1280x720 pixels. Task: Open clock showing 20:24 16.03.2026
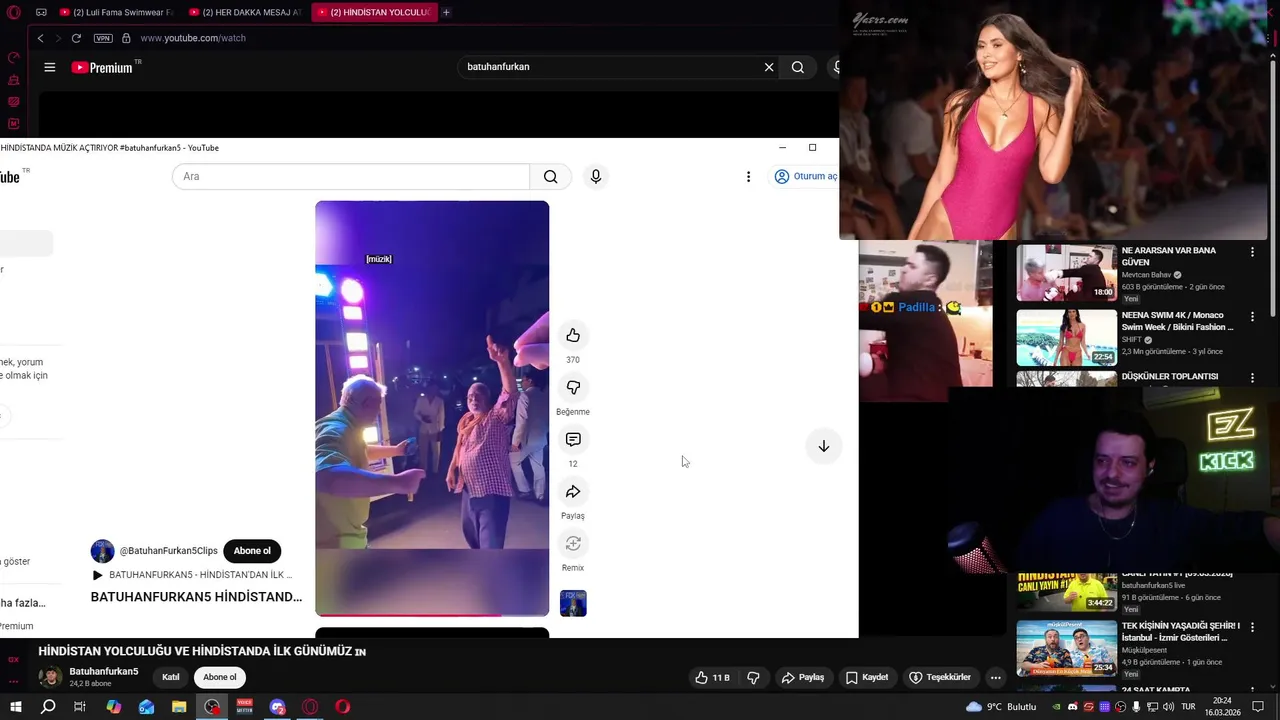coord(1222,707)
